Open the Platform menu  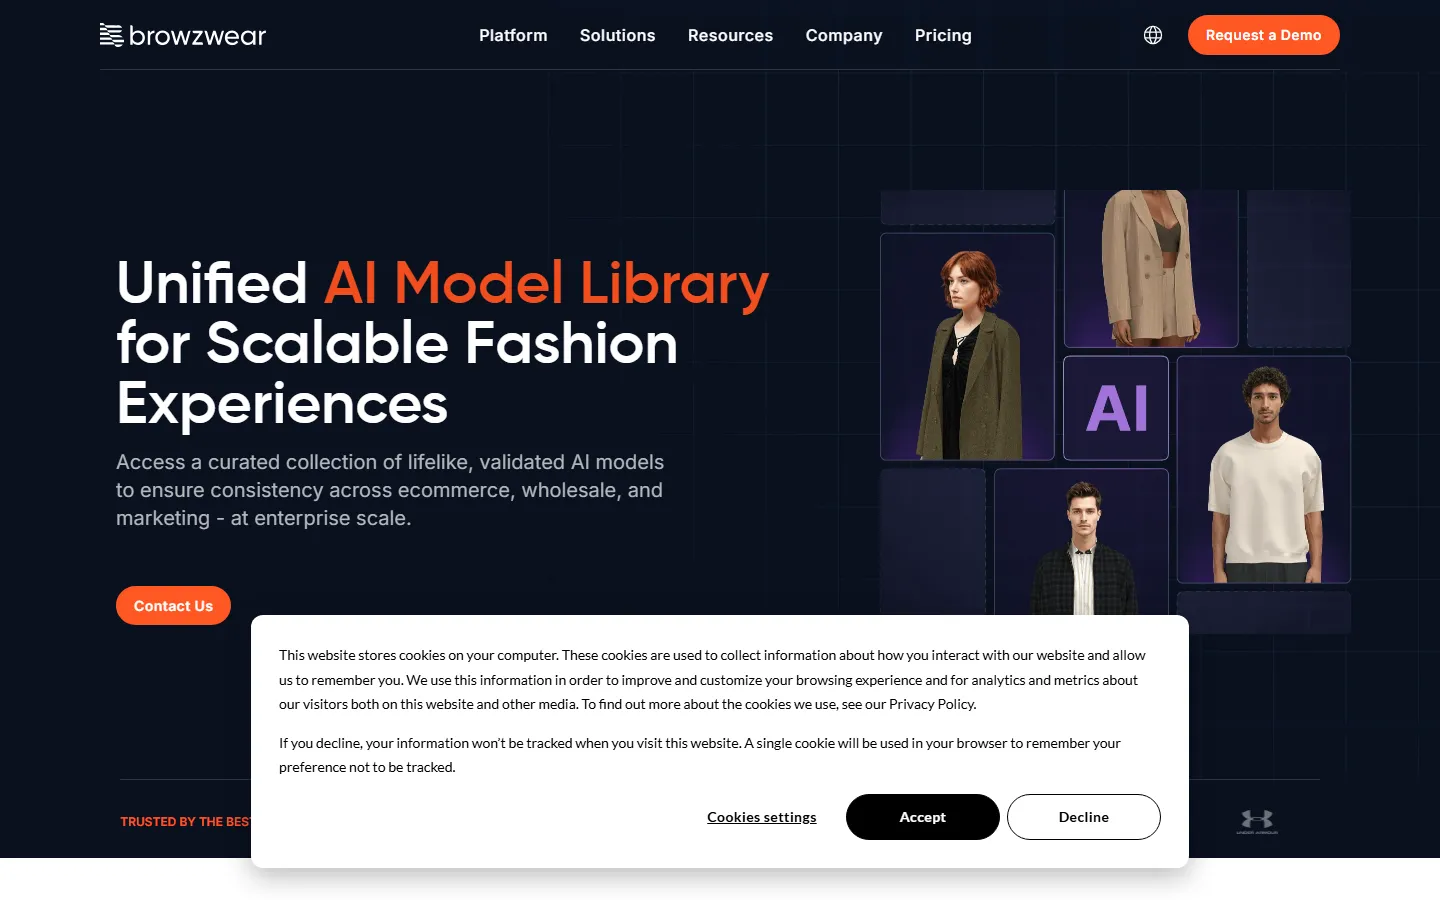coord(513,35)
